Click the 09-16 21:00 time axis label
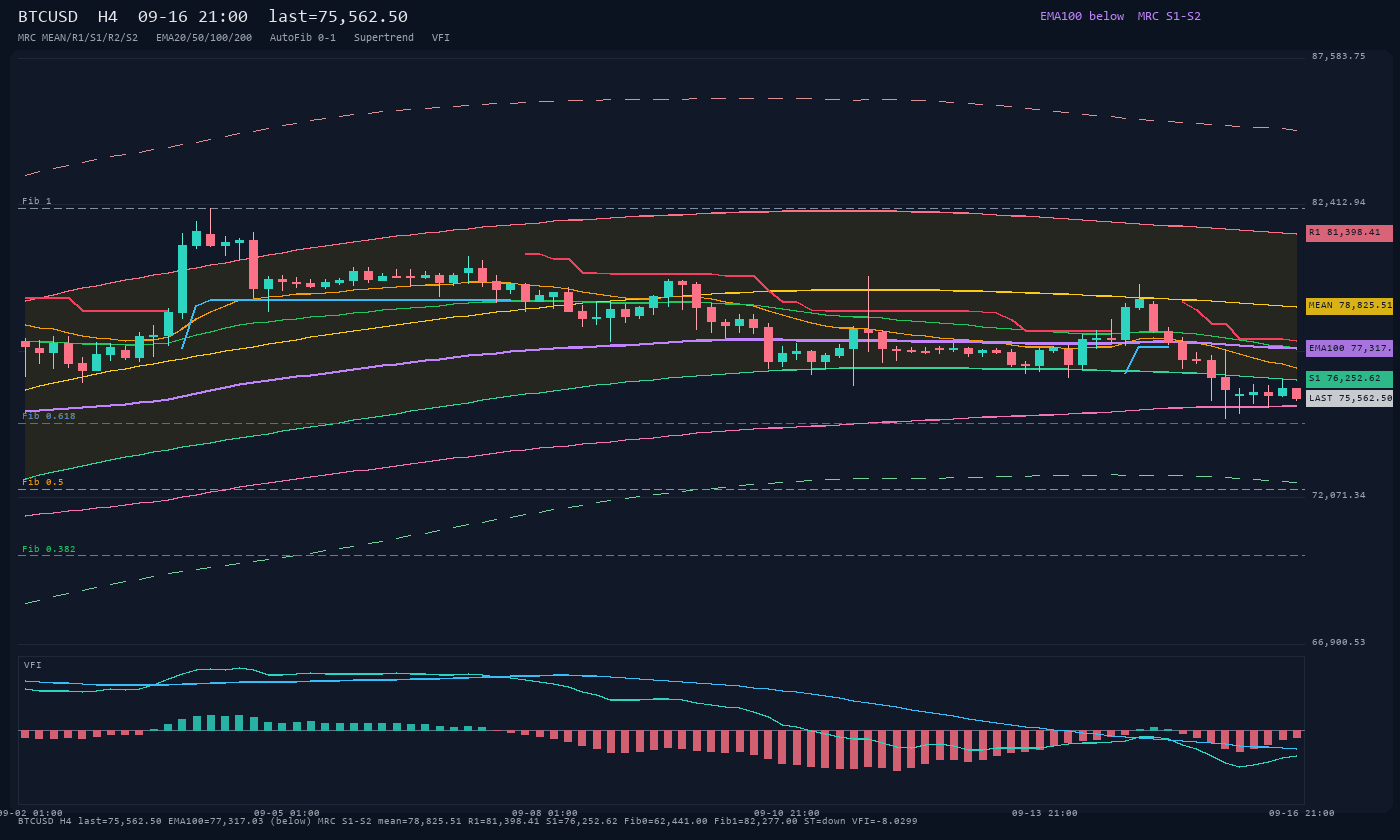The image size is (1400, 840). (x=1302, y=813)
